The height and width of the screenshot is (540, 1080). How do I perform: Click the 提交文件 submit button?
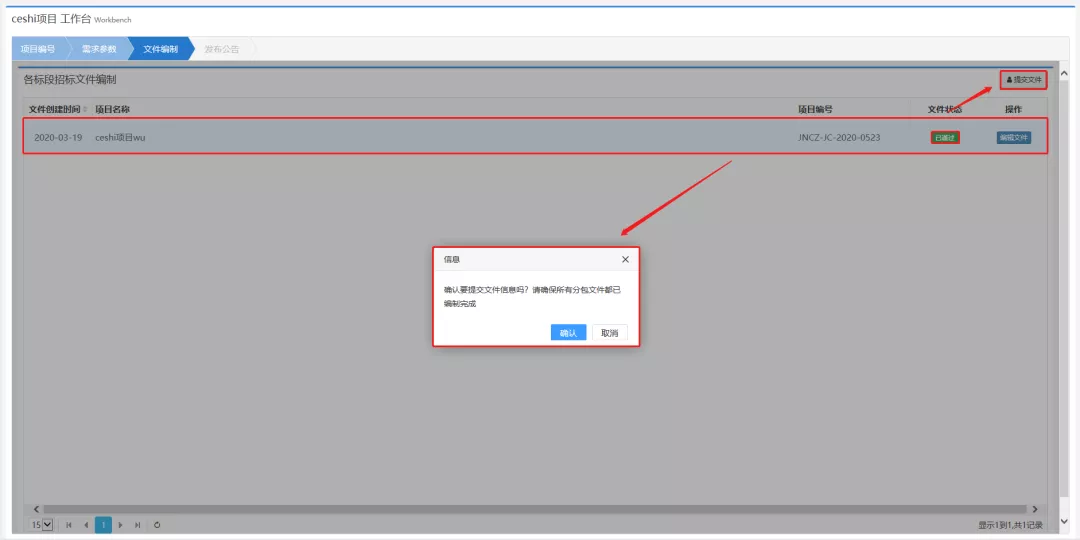pyautogui.click(x=1023, y=79)
